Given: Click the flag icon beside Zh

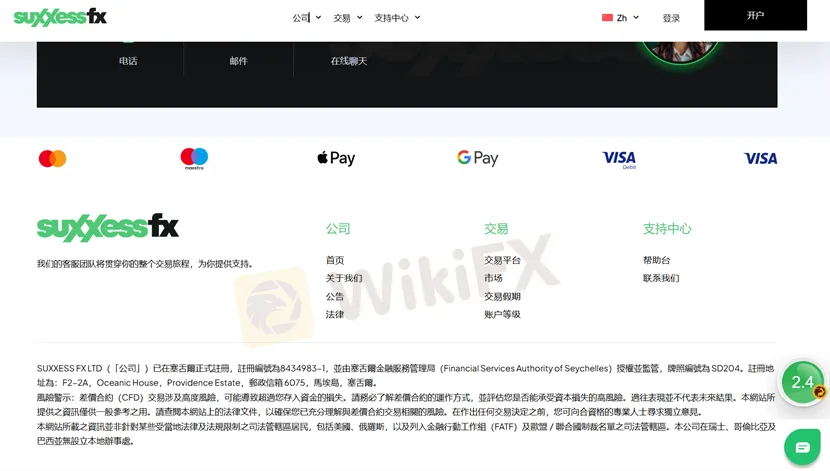Looking at the screenshot, I should tap(607, 17).
